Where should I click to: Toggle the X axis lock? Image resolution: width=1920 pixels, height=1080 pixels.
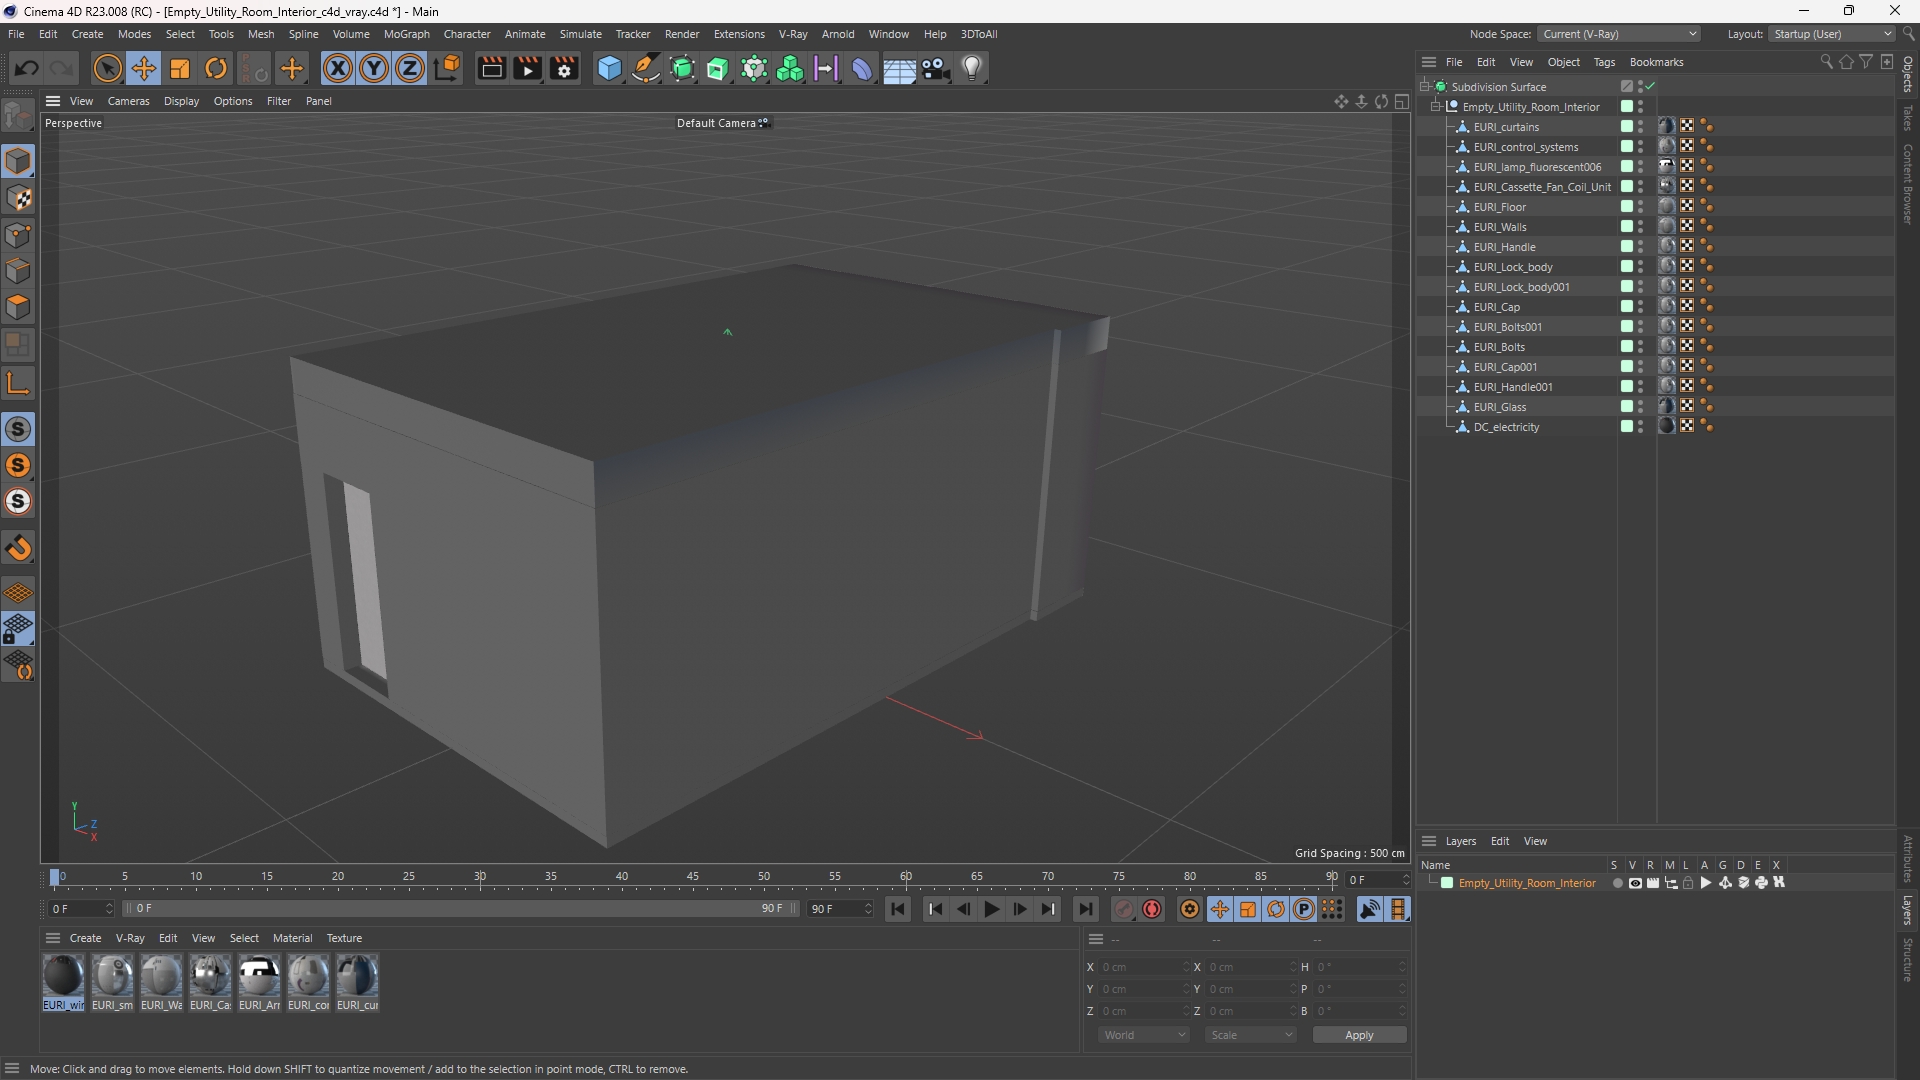click(338, 68)
